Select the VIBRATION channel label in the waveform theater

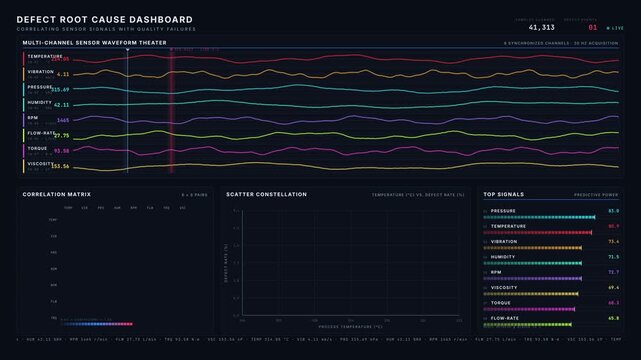(40, 72)
